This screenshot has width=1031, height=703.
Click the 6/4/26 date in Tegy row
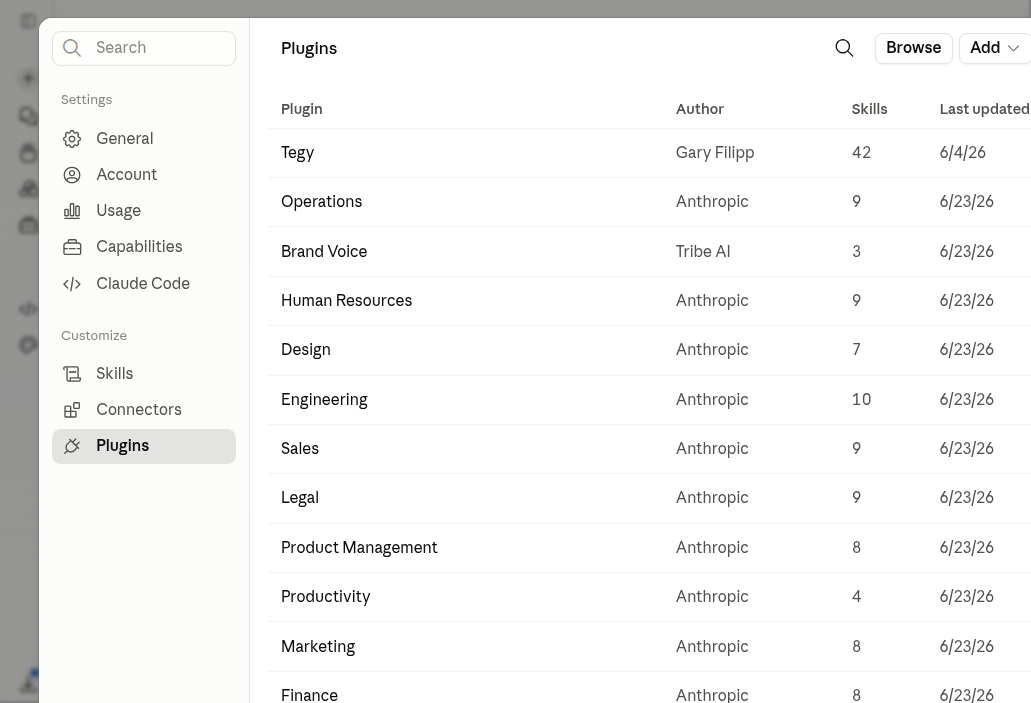[963, 153]
